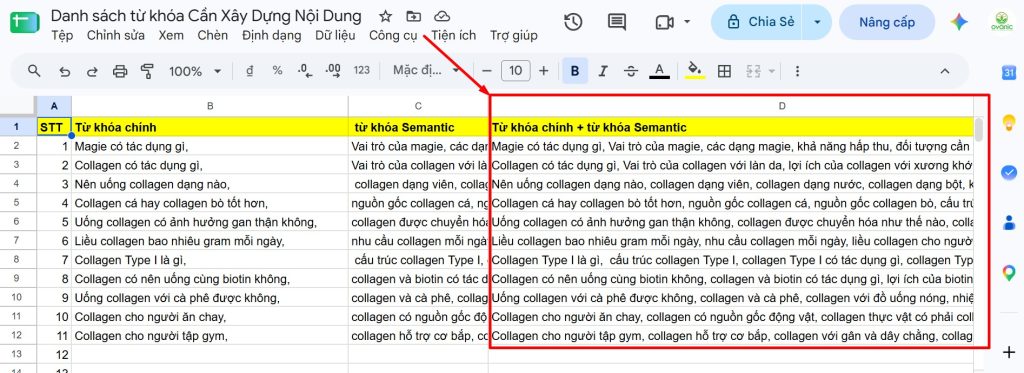Image resolution: width=1024 pixels, height=373 pixels.
Task: Click the font size 10 field
Action: tap(516, 71)
